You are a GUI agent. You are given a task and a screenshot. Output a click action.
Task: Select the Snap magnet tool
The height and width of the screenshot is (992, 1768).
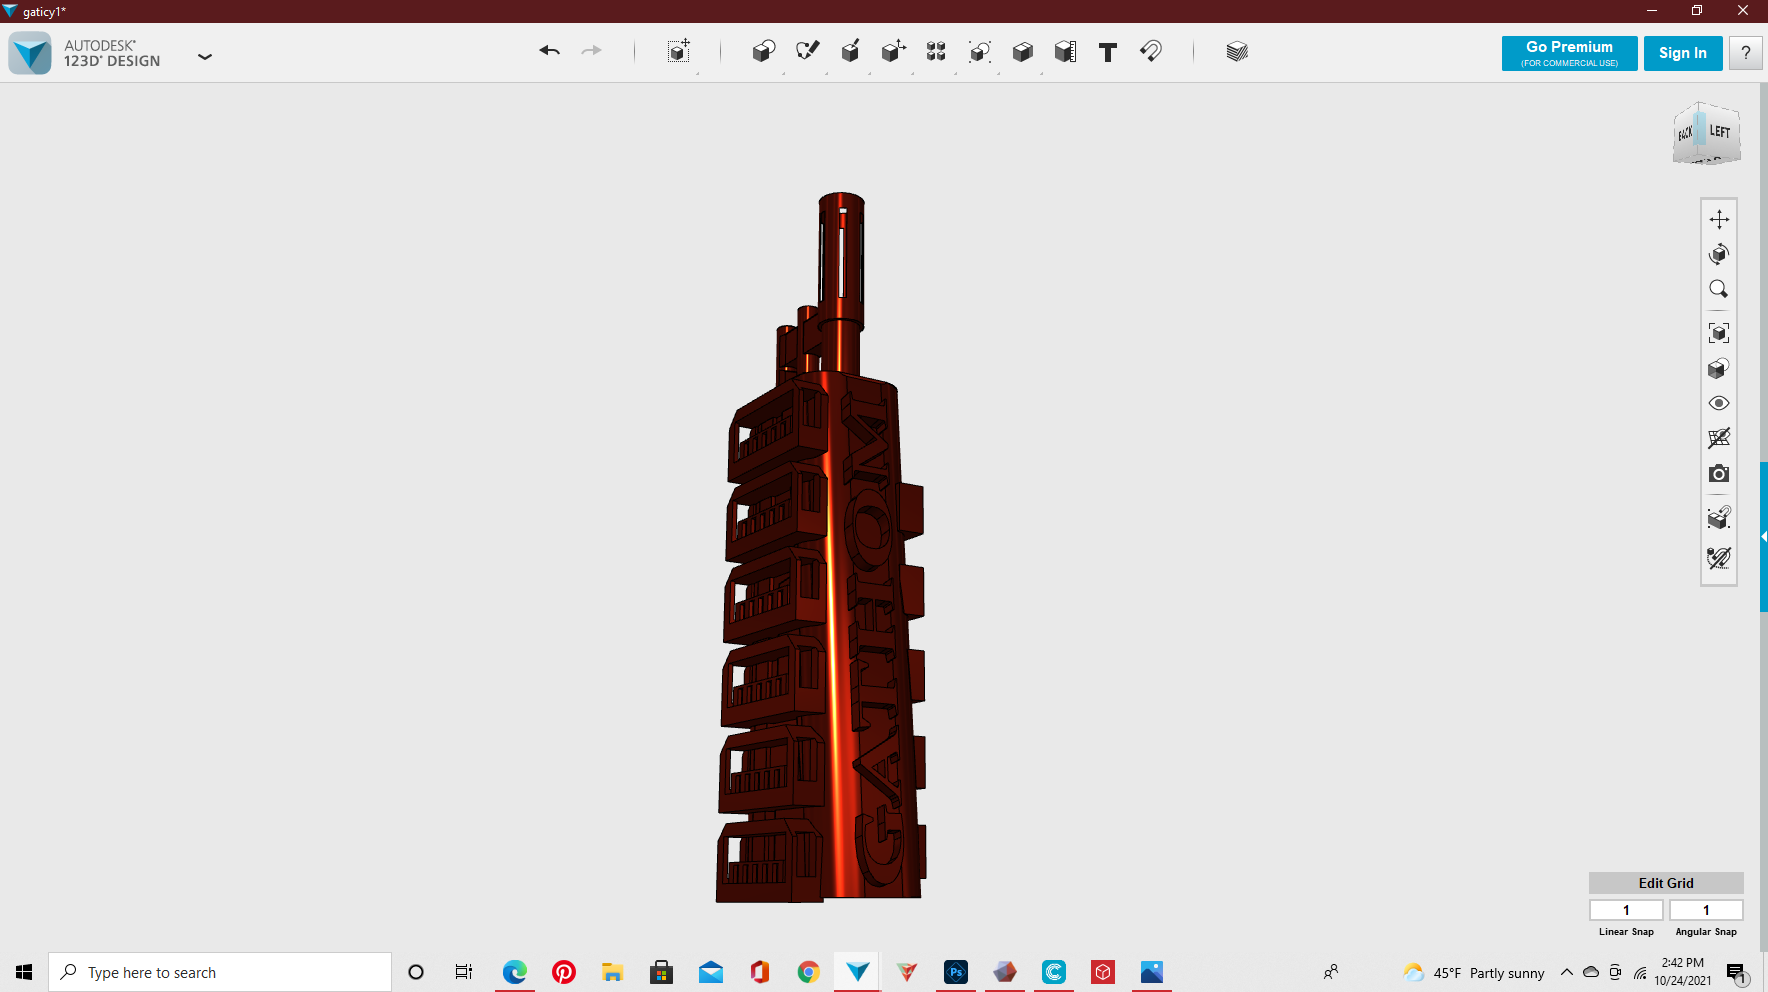pos(1151,52)
